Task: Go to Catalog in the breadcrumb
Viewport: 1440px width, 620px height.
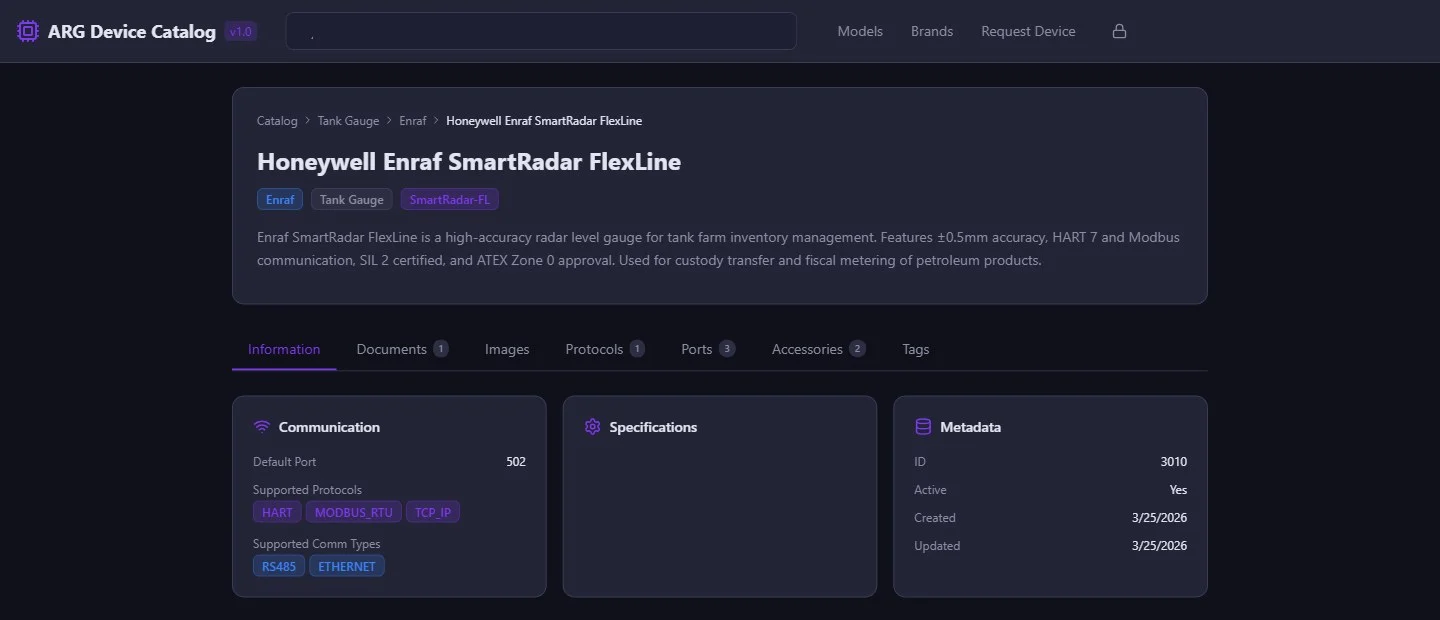Action: click(277, 121)
